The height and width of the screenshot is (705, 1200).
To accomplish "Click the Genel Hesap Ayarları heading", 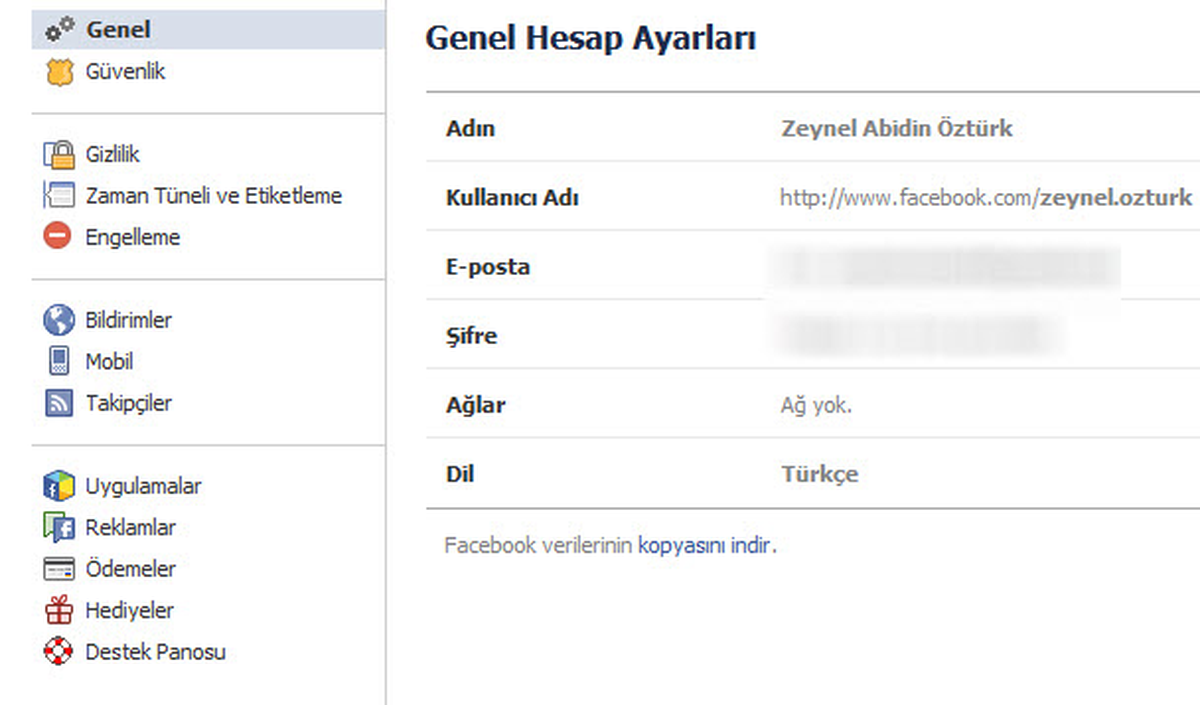I will coord(590,38).
